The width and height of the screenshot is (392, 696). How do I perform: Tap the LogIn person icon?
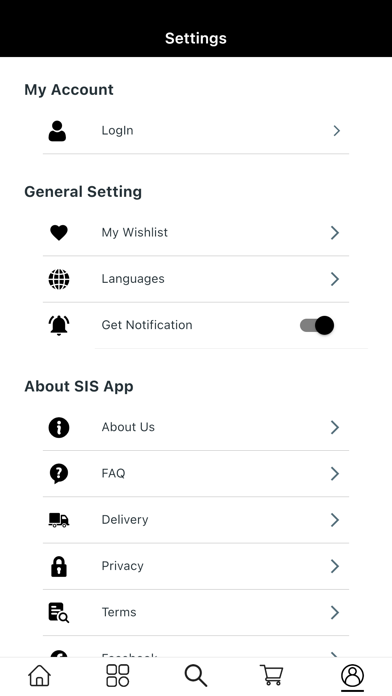[x=57, y=131]
